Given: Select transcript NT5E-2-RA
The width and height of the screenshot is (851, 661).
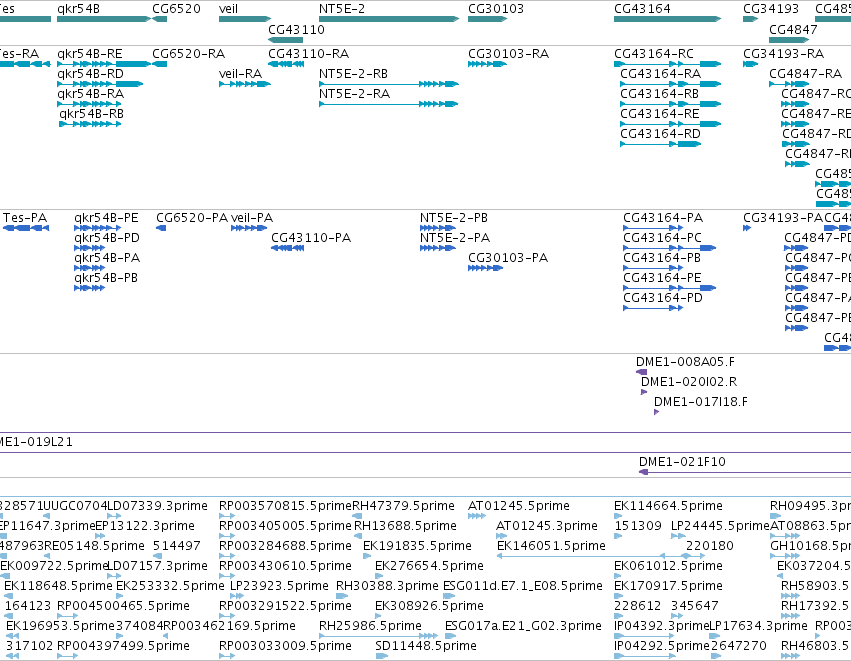Looking at the screenshot, I should (x=389, y=104).
